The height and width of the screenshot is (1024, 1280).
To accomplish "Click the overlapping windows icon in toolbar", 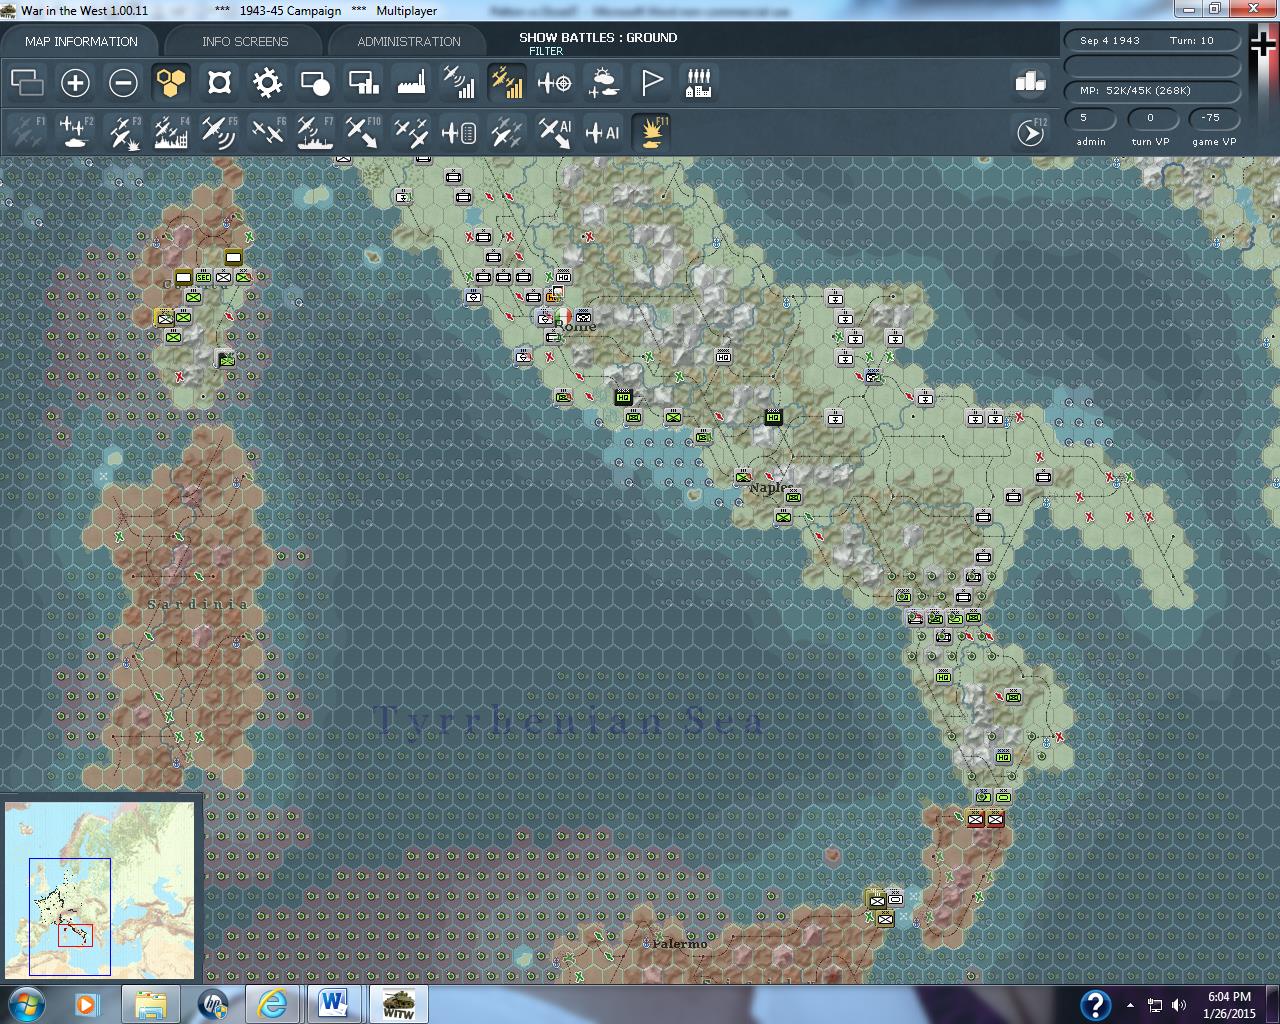I will click(x=27, y=83).
